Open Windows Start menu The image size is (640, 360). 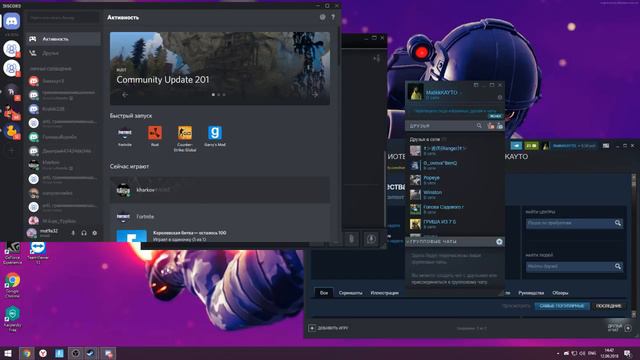[8, 353]
